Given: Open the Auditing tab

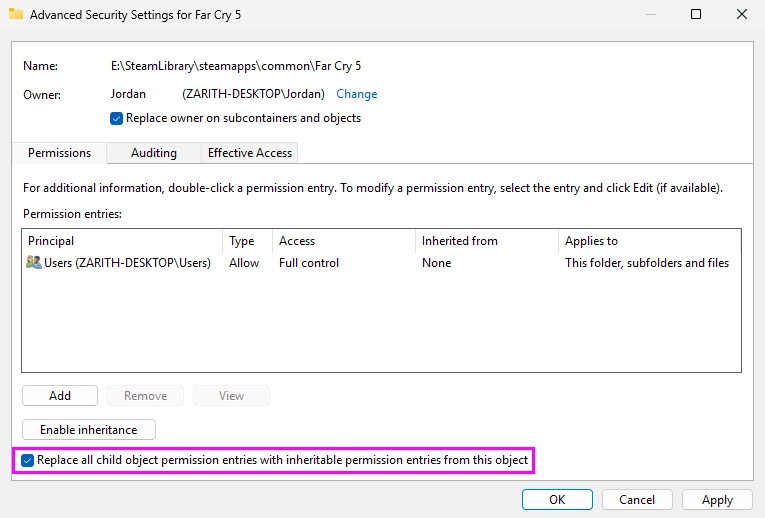Looking at the screenshot, I should [x=154, y=153].
